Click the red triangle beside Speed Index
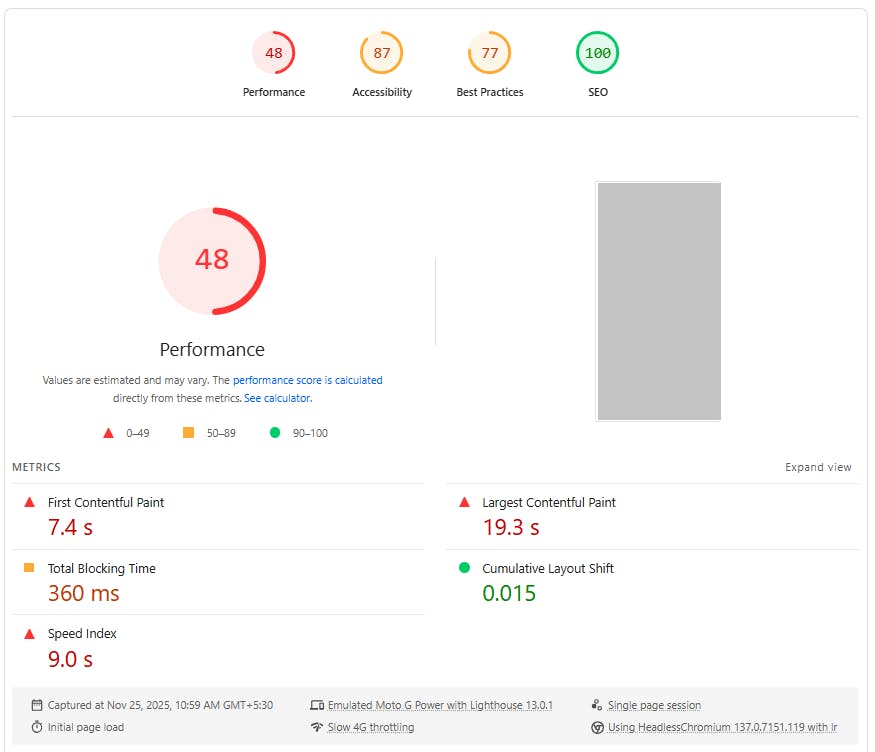Screen dimensions: 875x752 click(28, 633)
